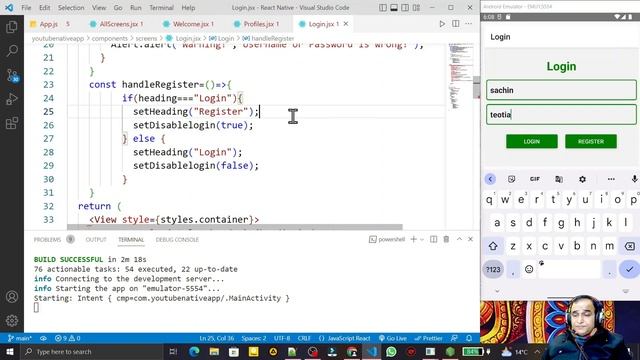Show the Problems panel tab
The image size is (640, 360).
click(x=47, y=240)
